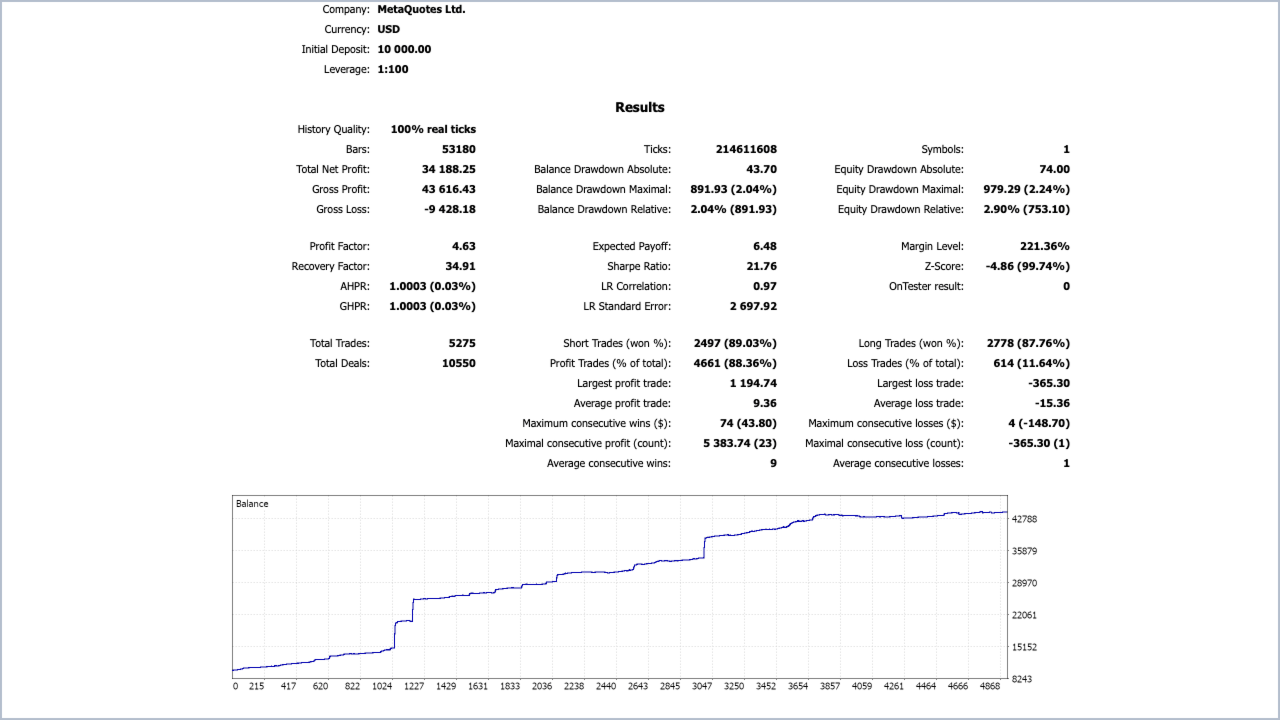Select the chart axis value "15152"

[1025, 647]
